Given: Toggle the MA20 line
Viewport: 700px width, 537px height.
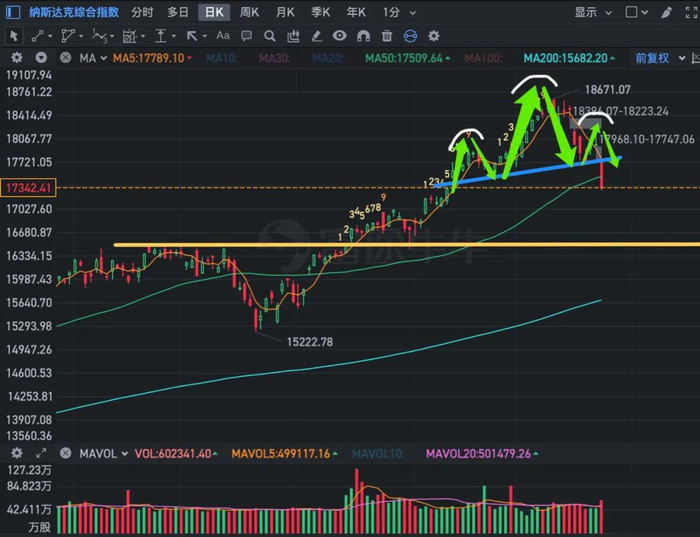Looking at the screenshot, I should pos(328,58).
